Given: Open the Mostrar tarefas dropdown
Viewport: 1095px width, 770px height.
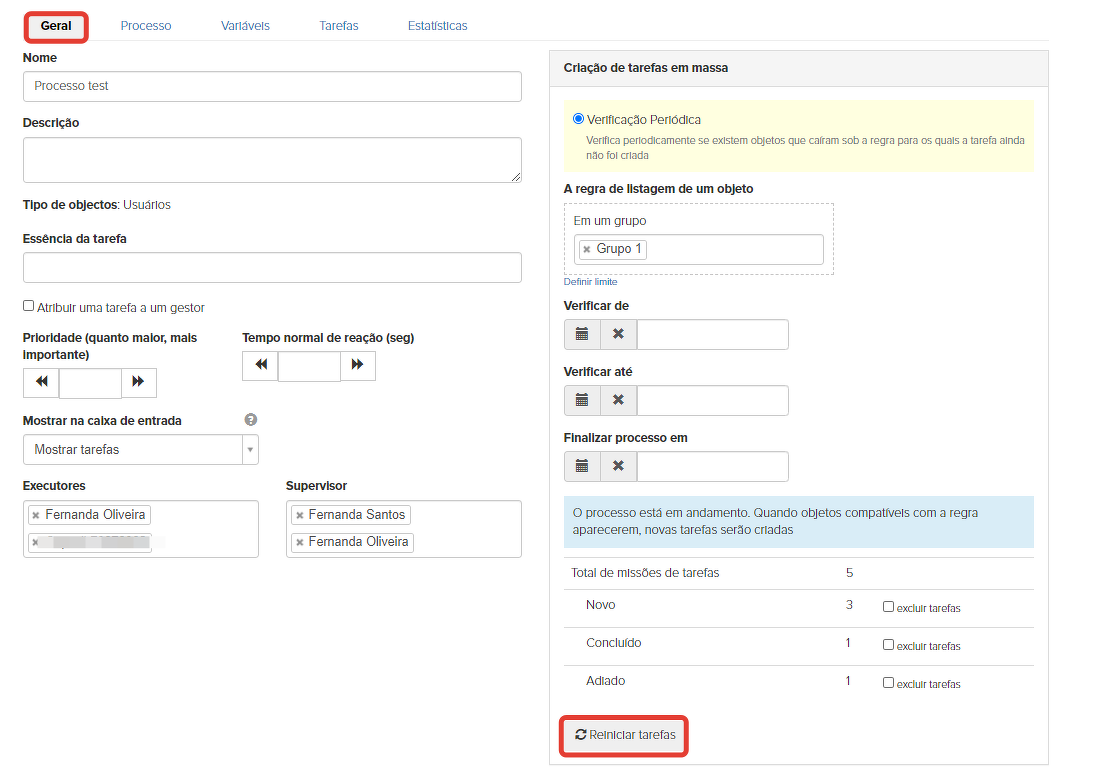Looking at the screenshot, I should tap(140, 450).
